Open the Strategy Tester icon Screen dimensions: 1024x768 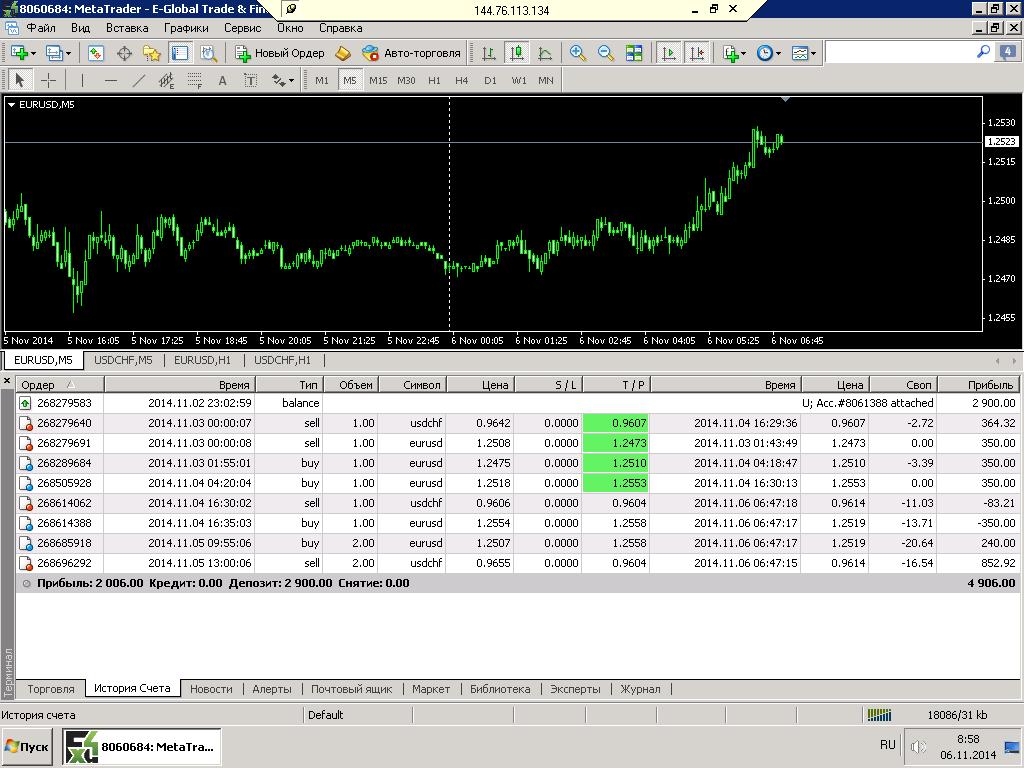(208, 53)
